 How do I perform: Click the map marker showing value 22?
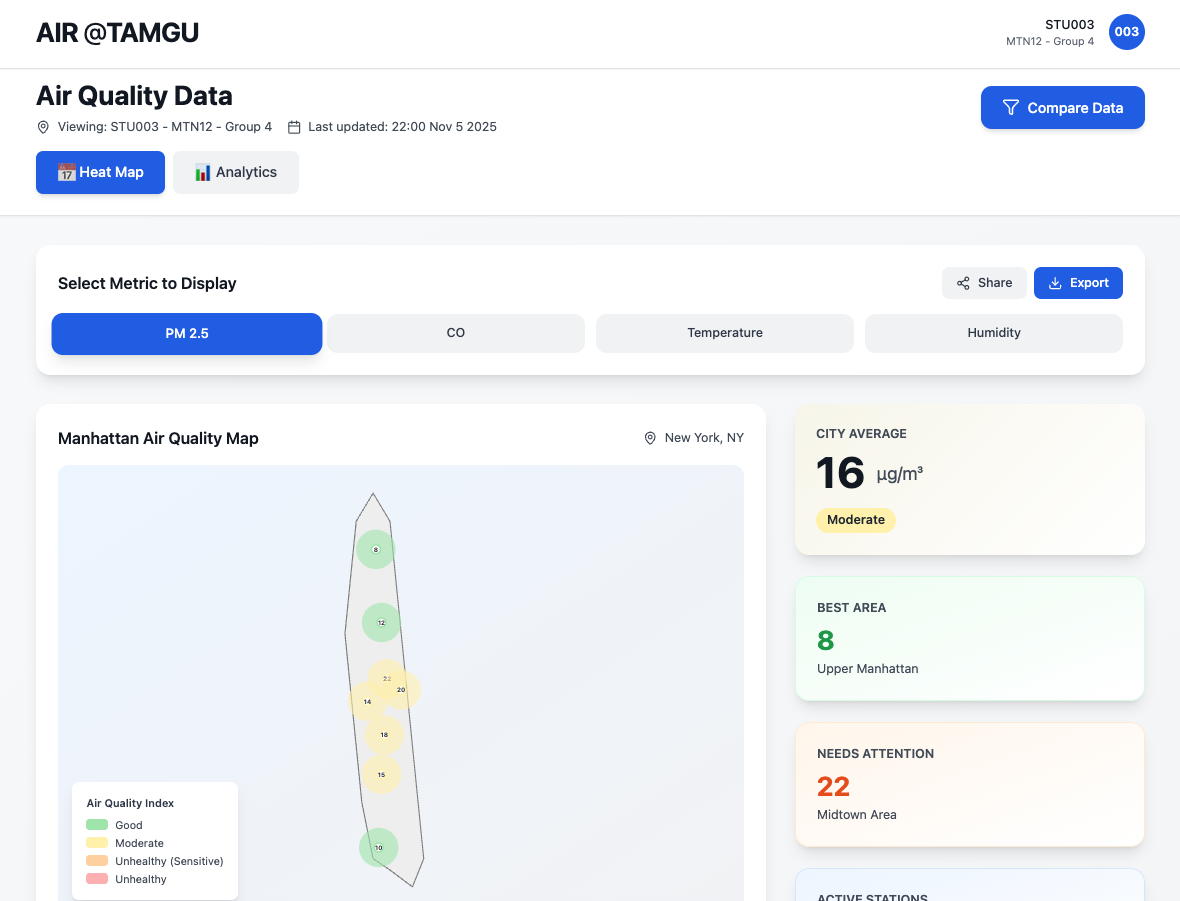pos(387,679)
